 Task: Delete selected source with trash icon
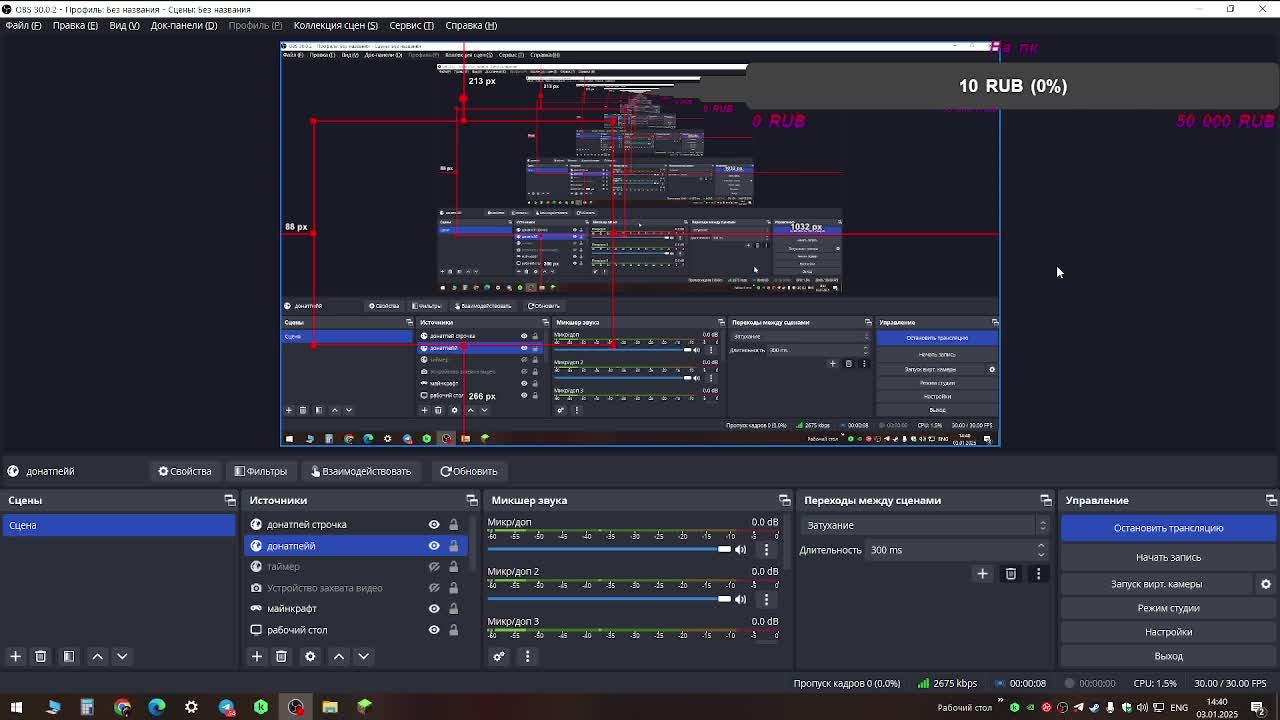click(x=281, y=656)
